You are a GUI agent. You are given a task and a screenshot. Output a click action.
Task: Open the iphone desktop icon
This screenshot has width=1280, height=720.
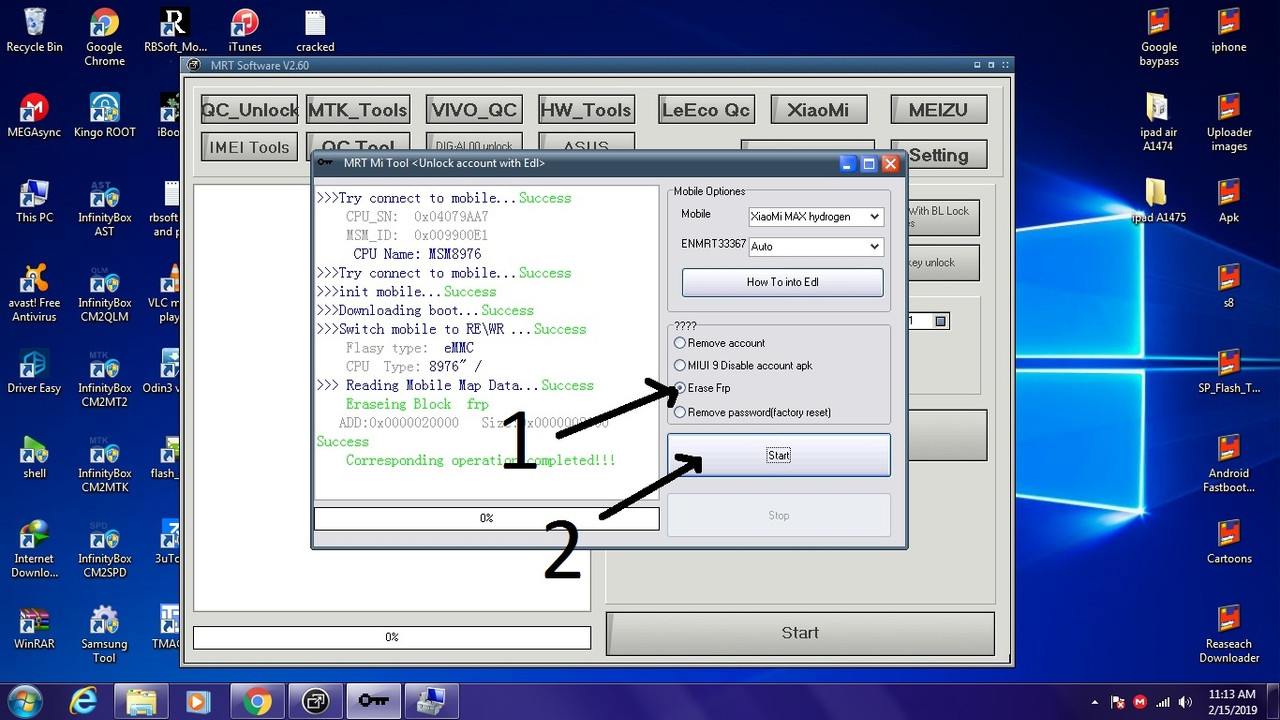[1228, 31]
